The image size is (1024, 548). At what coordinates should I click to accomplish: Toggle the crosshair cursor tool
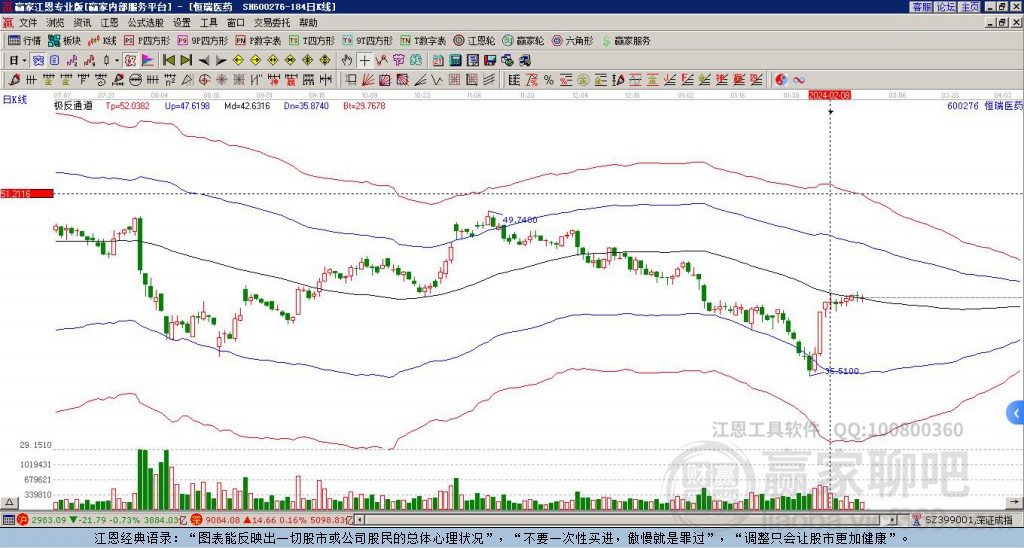[364, 61]
